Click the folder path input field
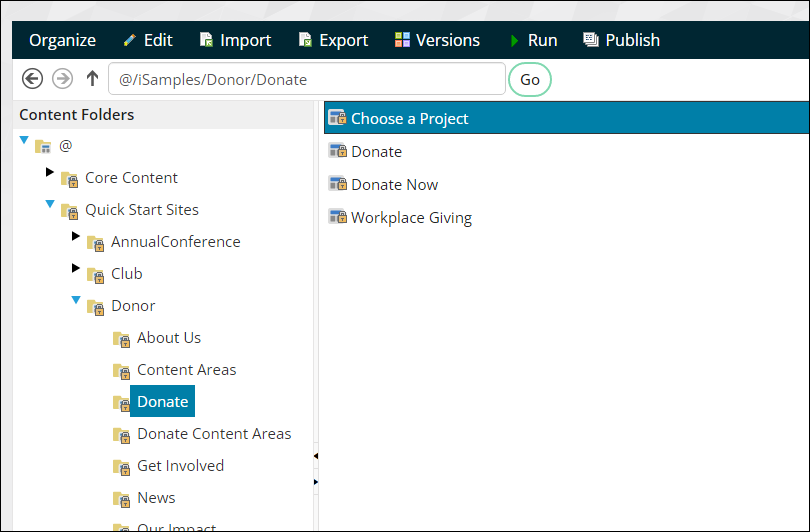The width and height of the screenshot is (810, 532). [x=307, y=79]
